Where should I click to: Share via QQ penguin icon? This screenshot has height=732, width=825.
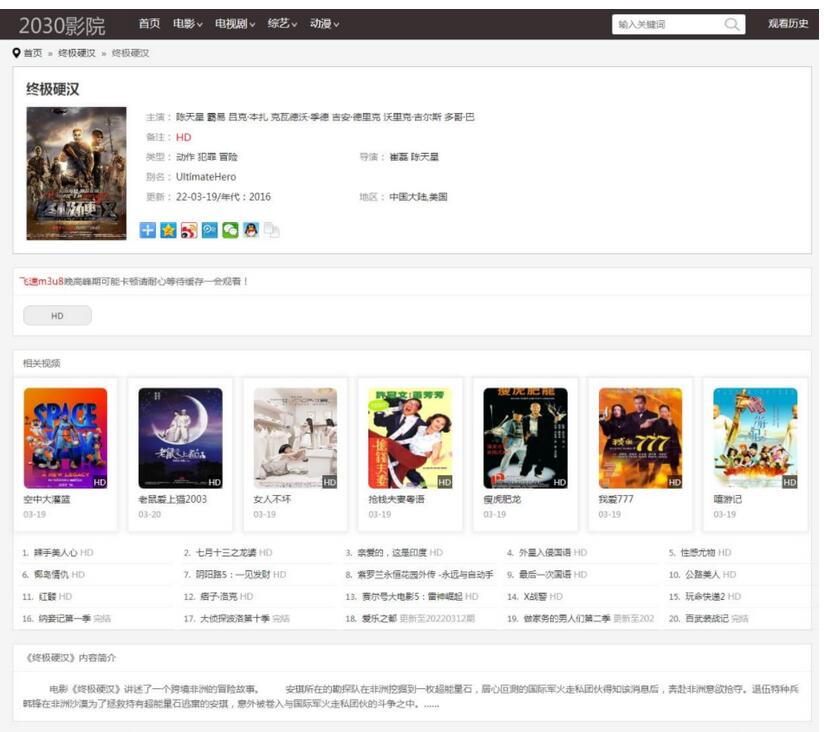pos(252,231)
